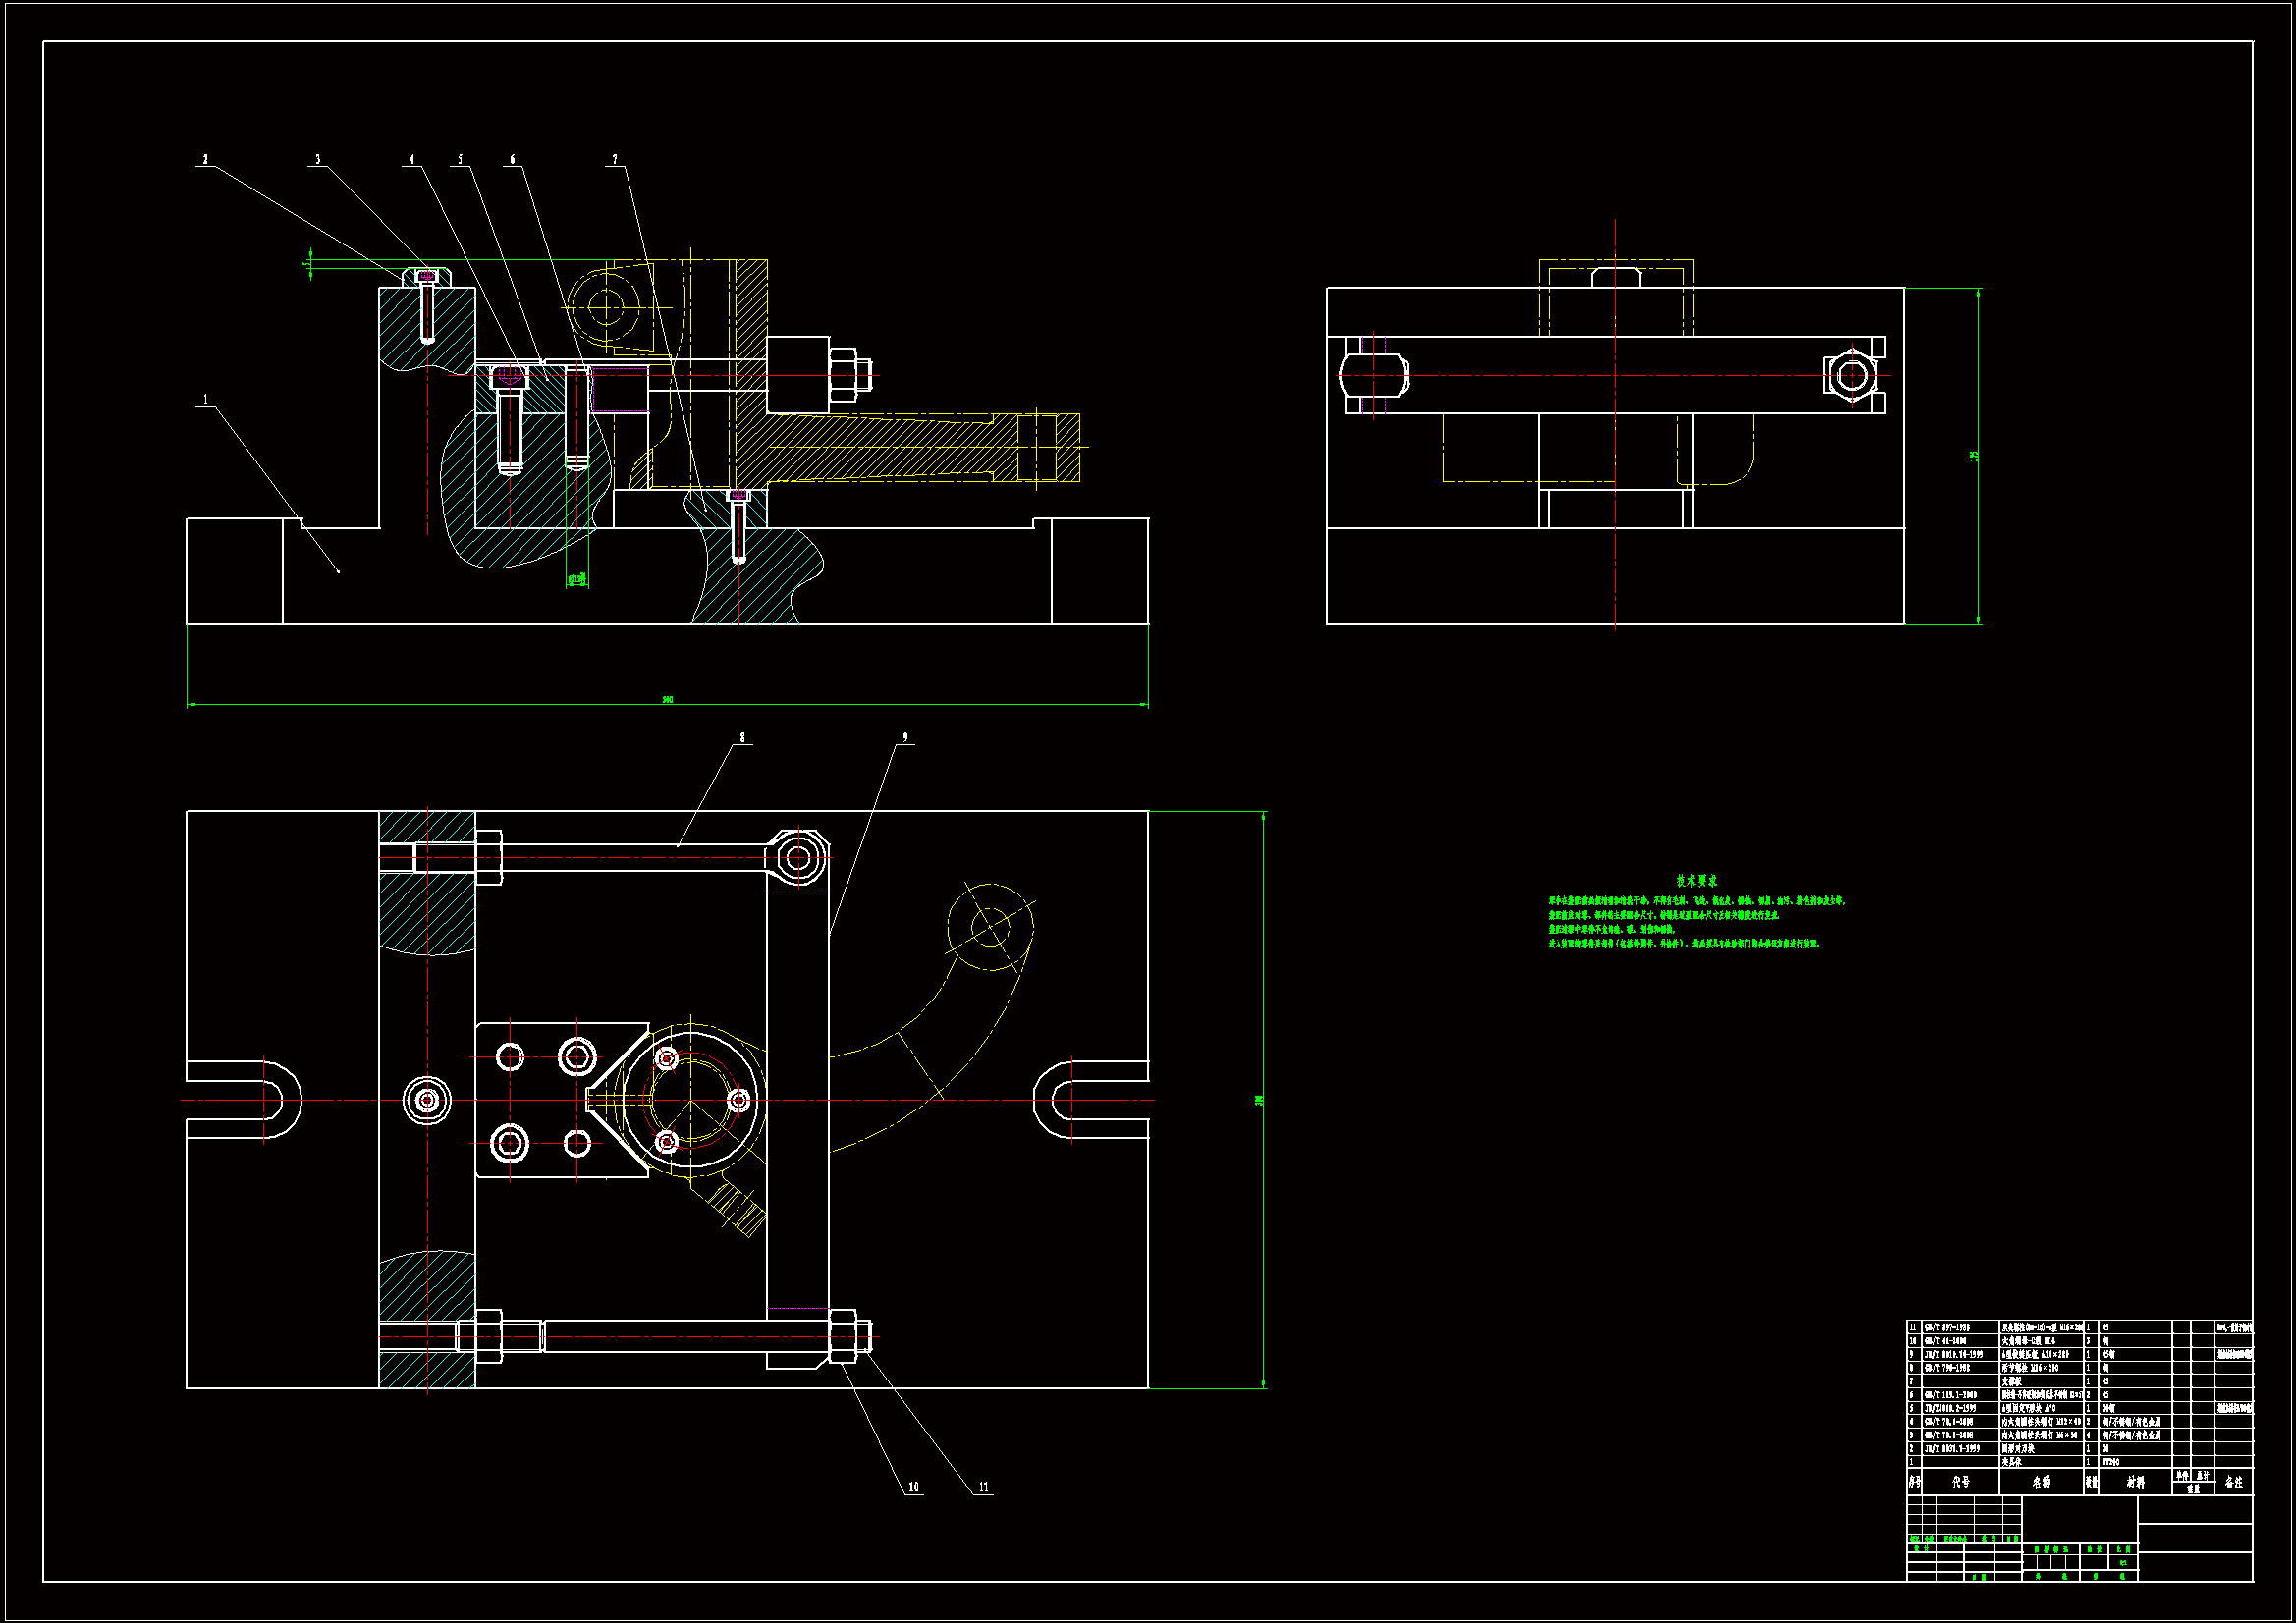Select callout number 10 below plan view
The width and height of the screenshot is (2296, 1623).
pos(913,1487)
